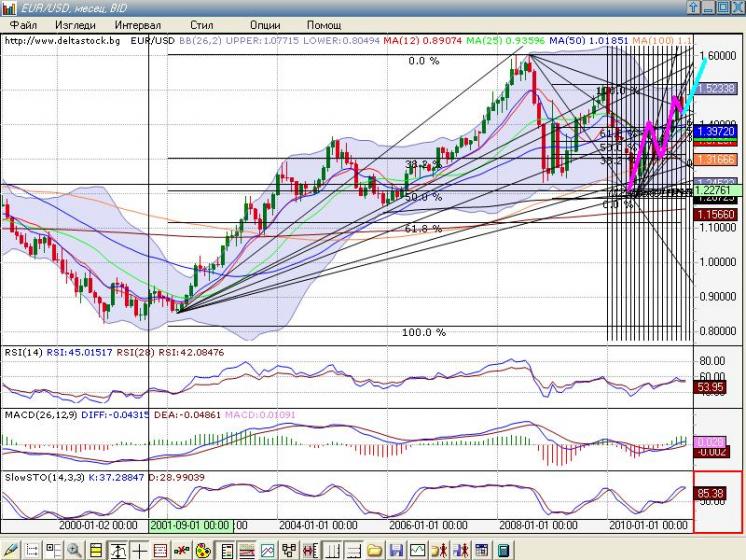746x560 pixels.
Task: Open the Интервал menu
Action: coord(137,25)
